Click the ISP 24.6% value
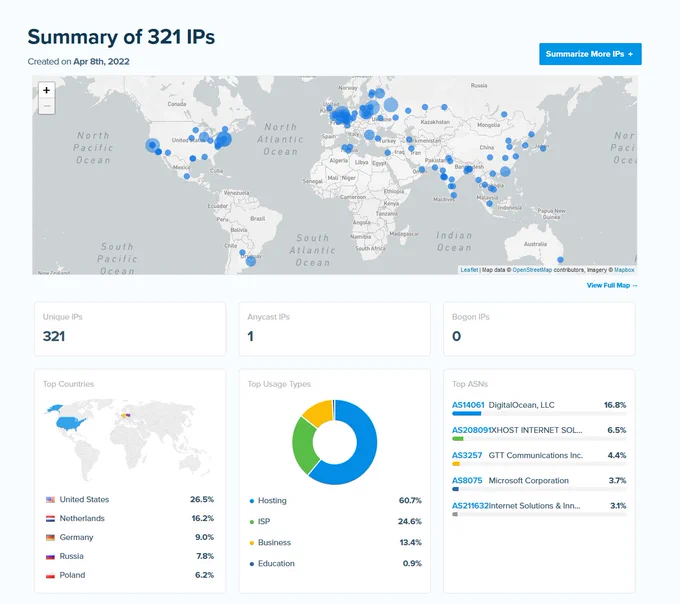The height and width of the screenshot is (604, 680). click(410, 522)
